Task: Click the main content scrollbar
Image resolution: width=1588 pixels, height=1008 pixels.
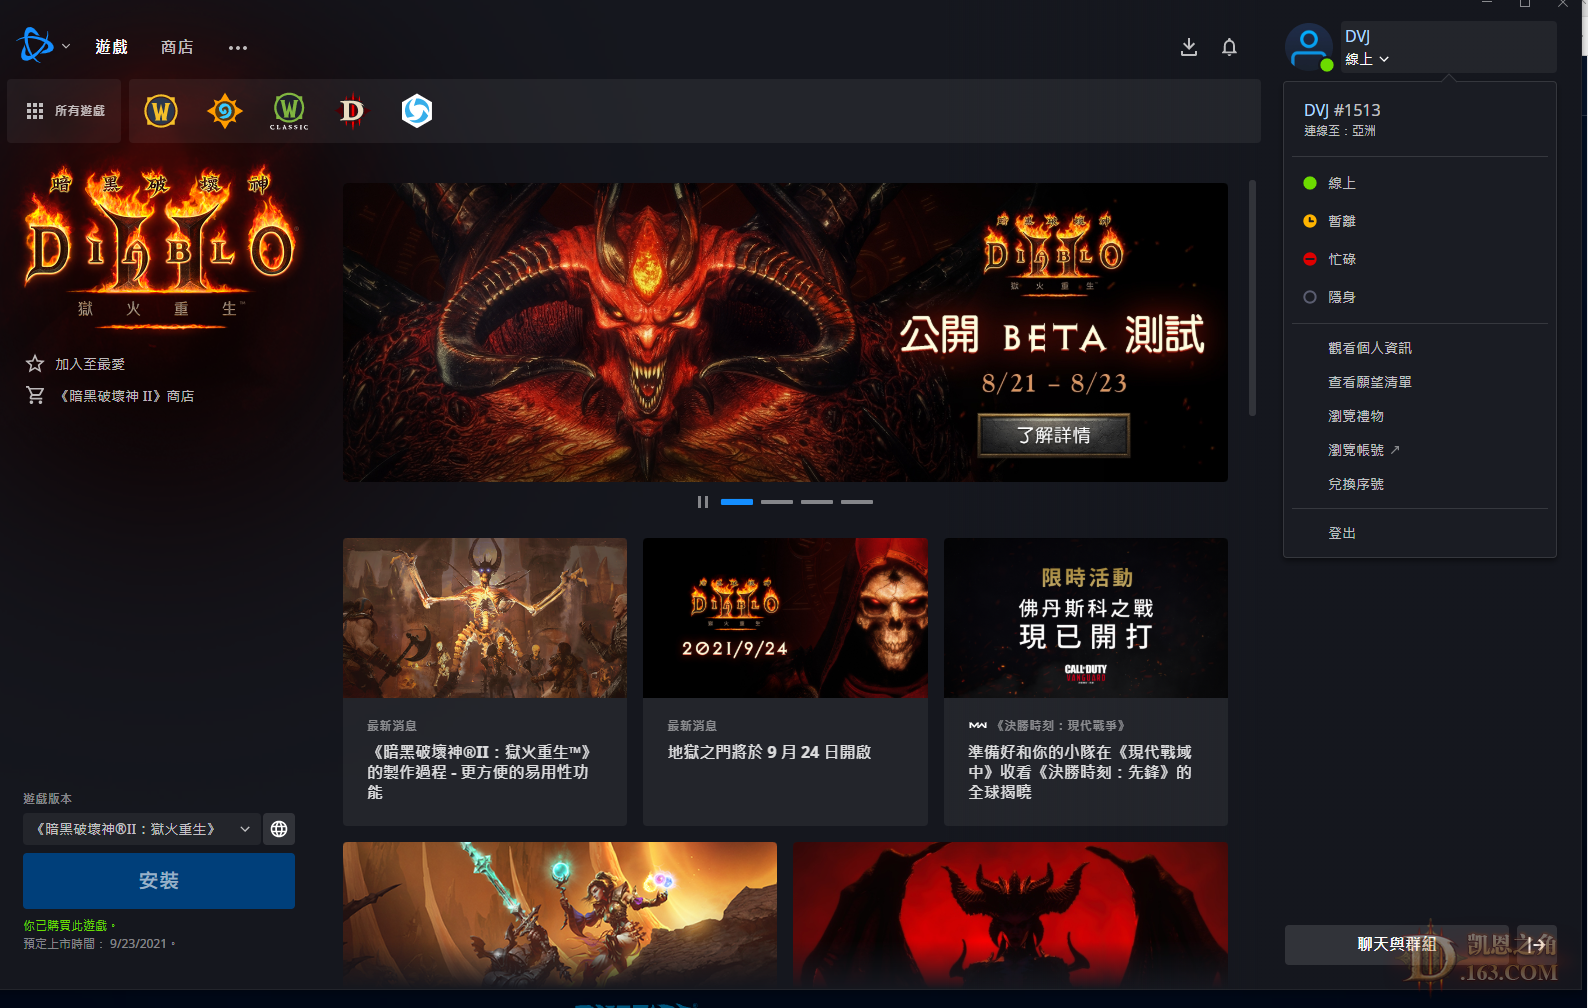Action: (1252, 298)
